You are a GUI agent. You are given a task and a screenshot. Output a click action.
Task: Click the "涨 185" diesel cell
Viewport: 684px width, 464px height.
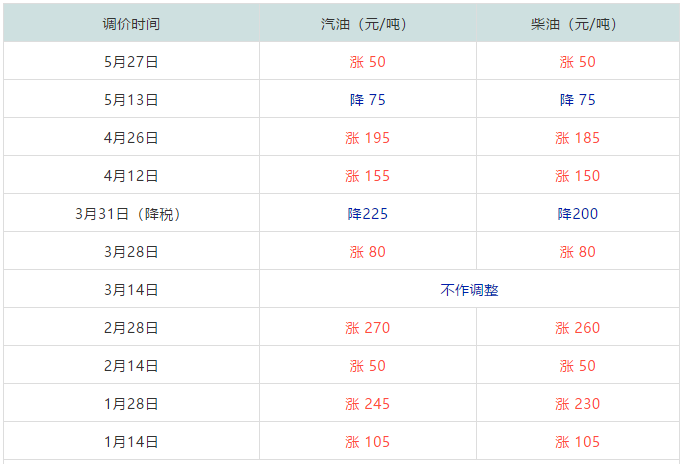coord(578,137)
